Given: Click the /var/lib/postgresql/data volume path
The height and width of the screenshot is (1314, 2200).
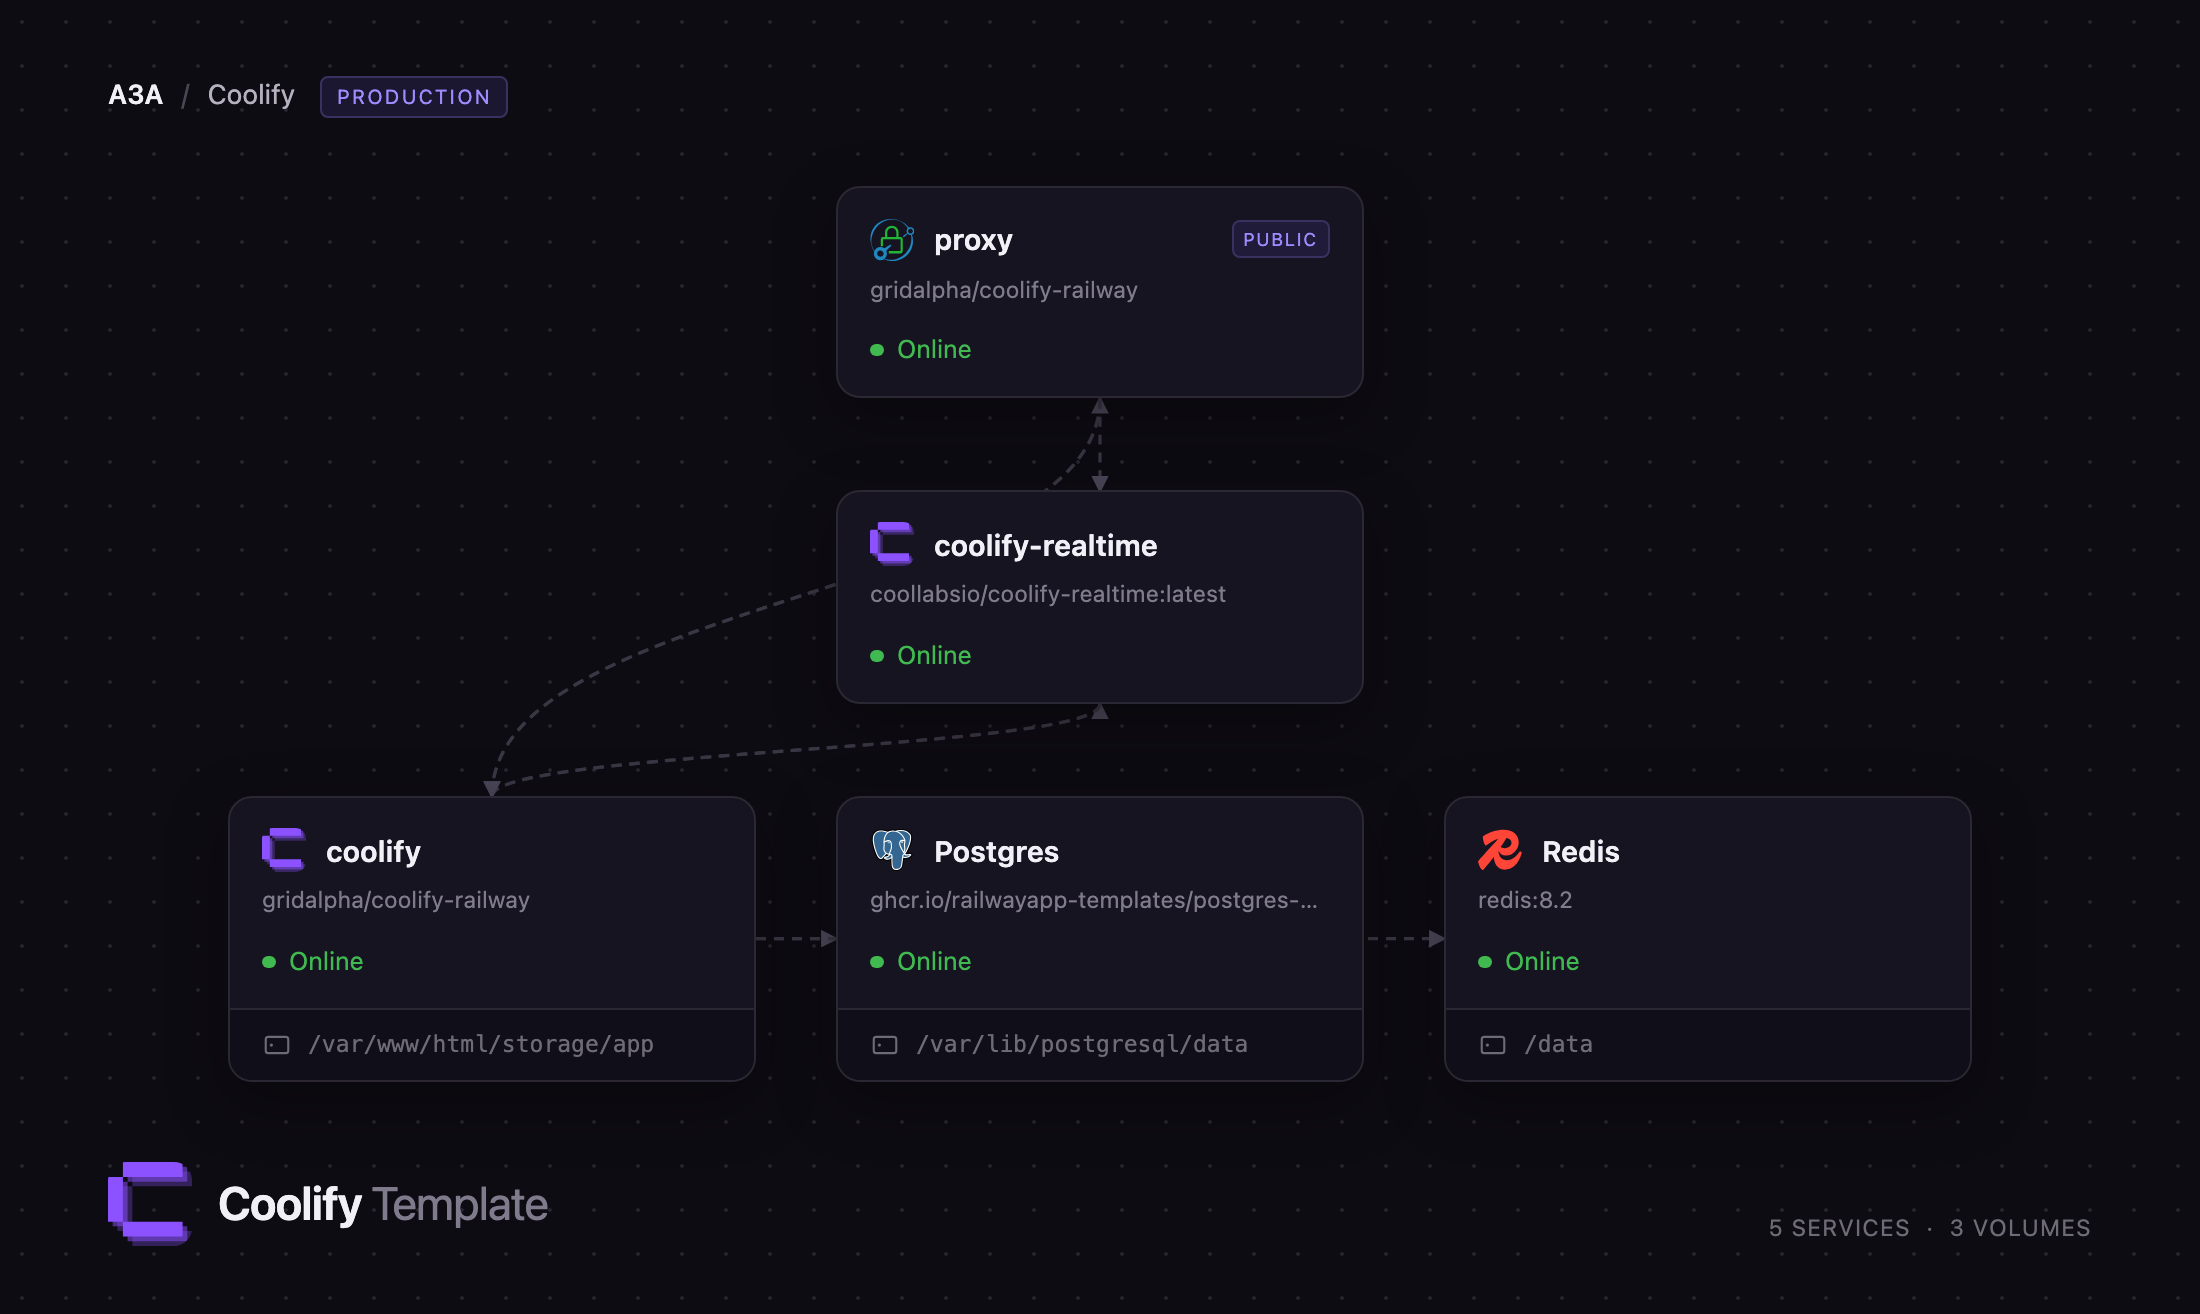Looking at the screenshot, I should point(1082,1045).
